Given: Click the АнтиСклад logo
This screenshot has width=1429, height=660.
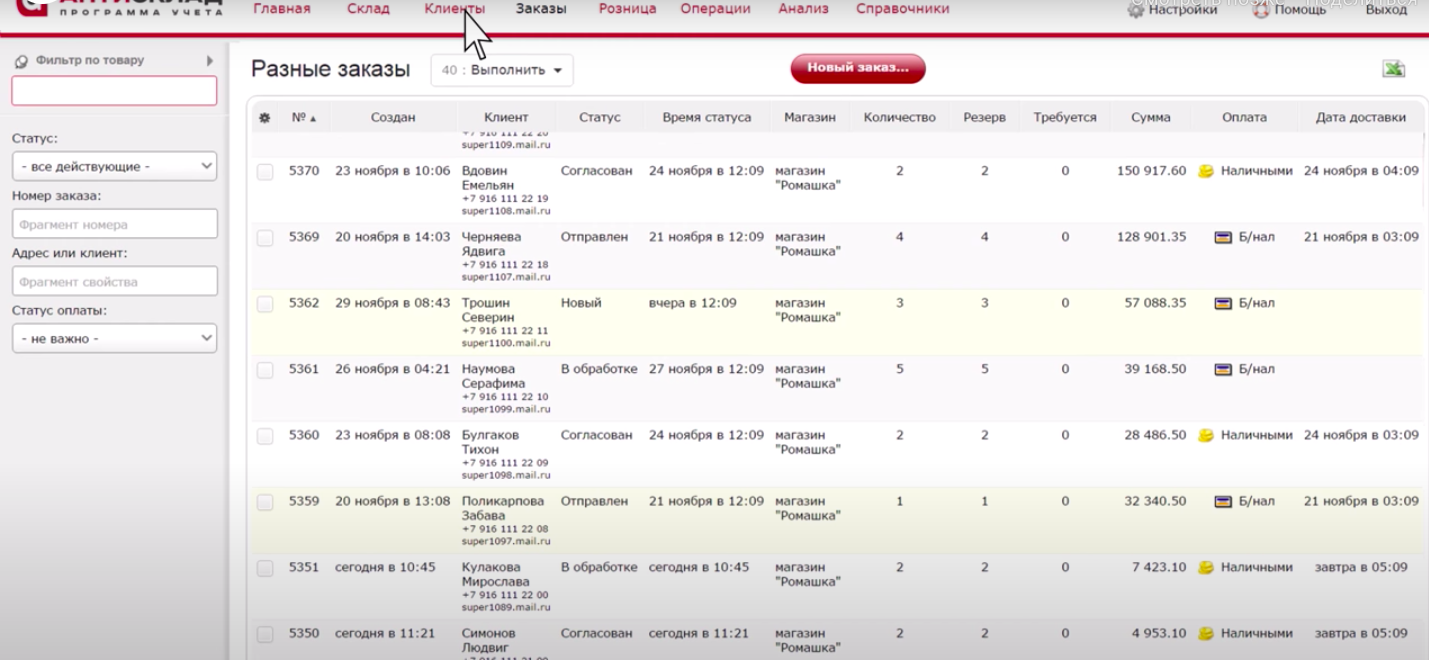Looking at the screenshot, I should click(x=120, y=8).
